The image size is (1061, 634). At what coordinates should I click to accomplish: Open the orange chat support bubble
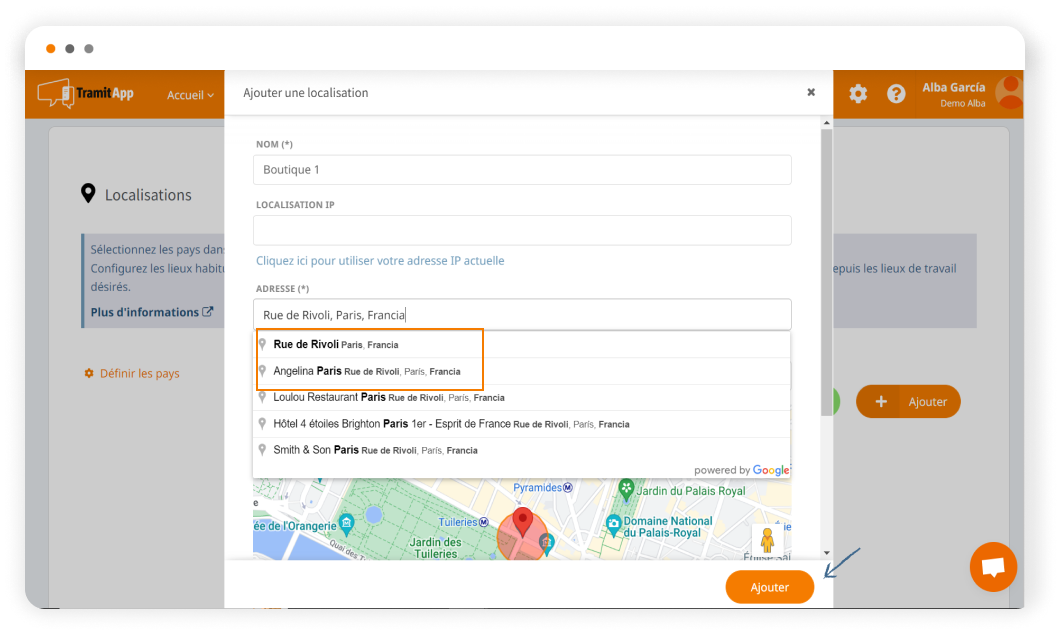point(993,567)
